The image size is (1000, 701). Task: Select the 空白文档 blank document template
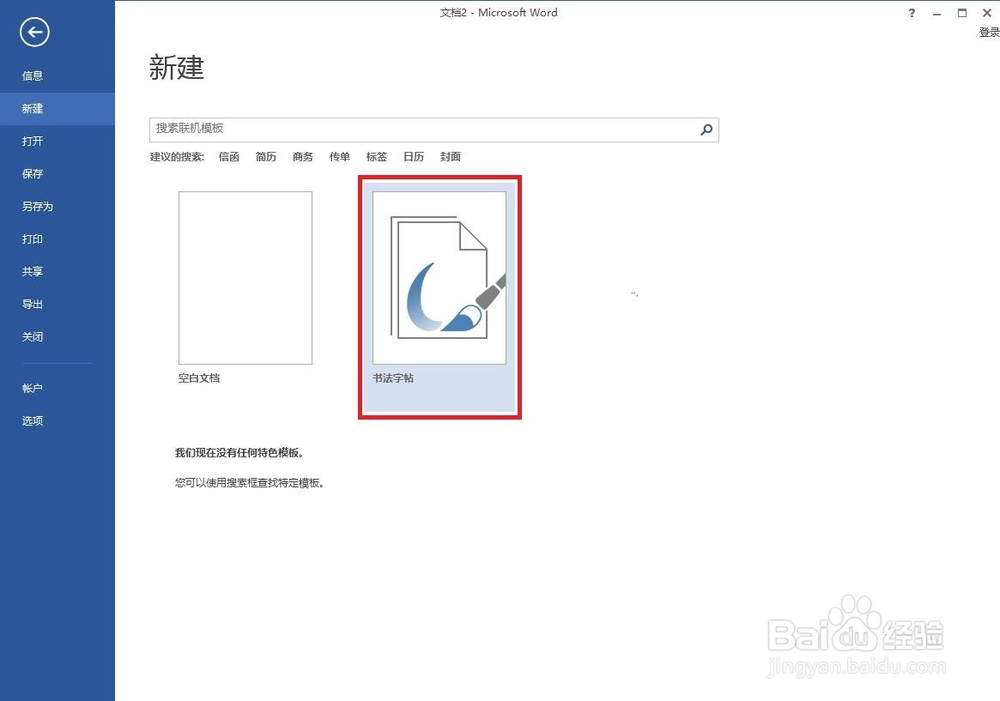(246, 278)
